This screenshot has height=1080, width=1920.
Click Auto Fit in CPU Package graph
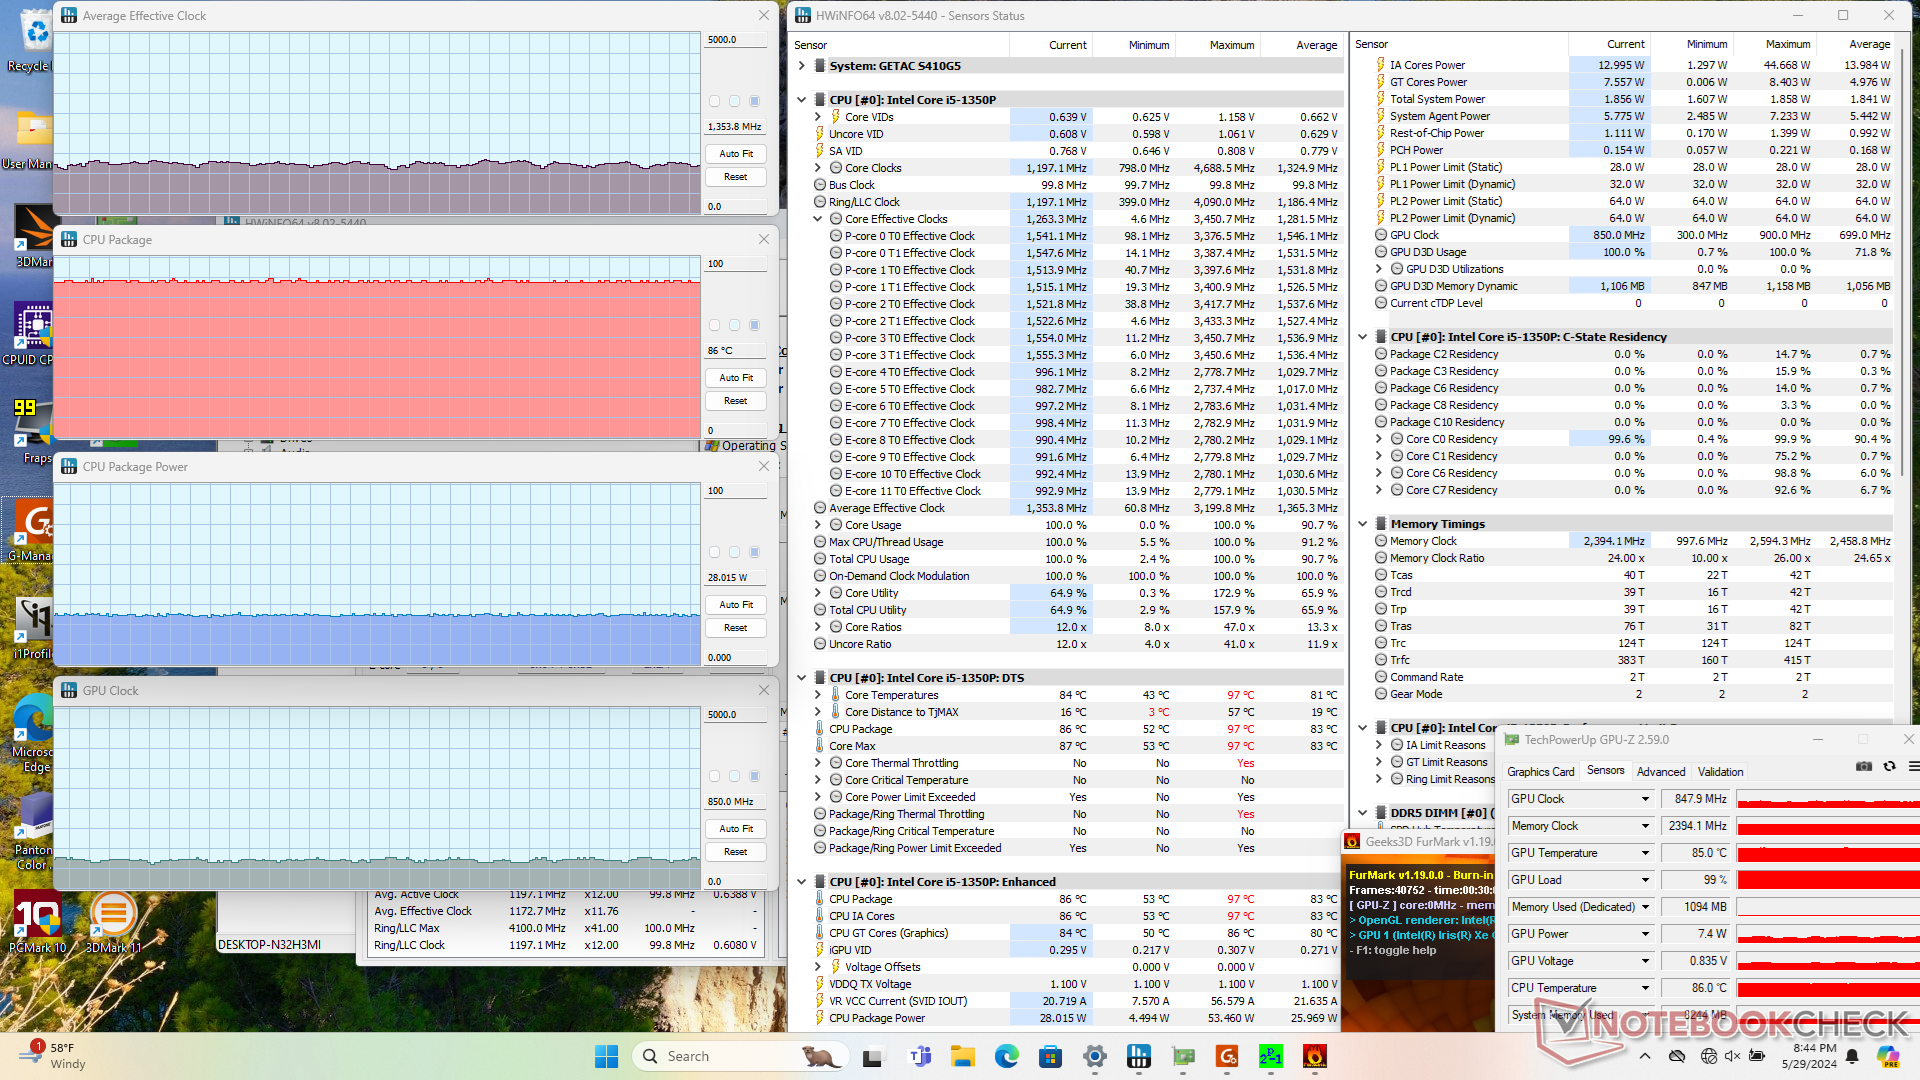735,378
